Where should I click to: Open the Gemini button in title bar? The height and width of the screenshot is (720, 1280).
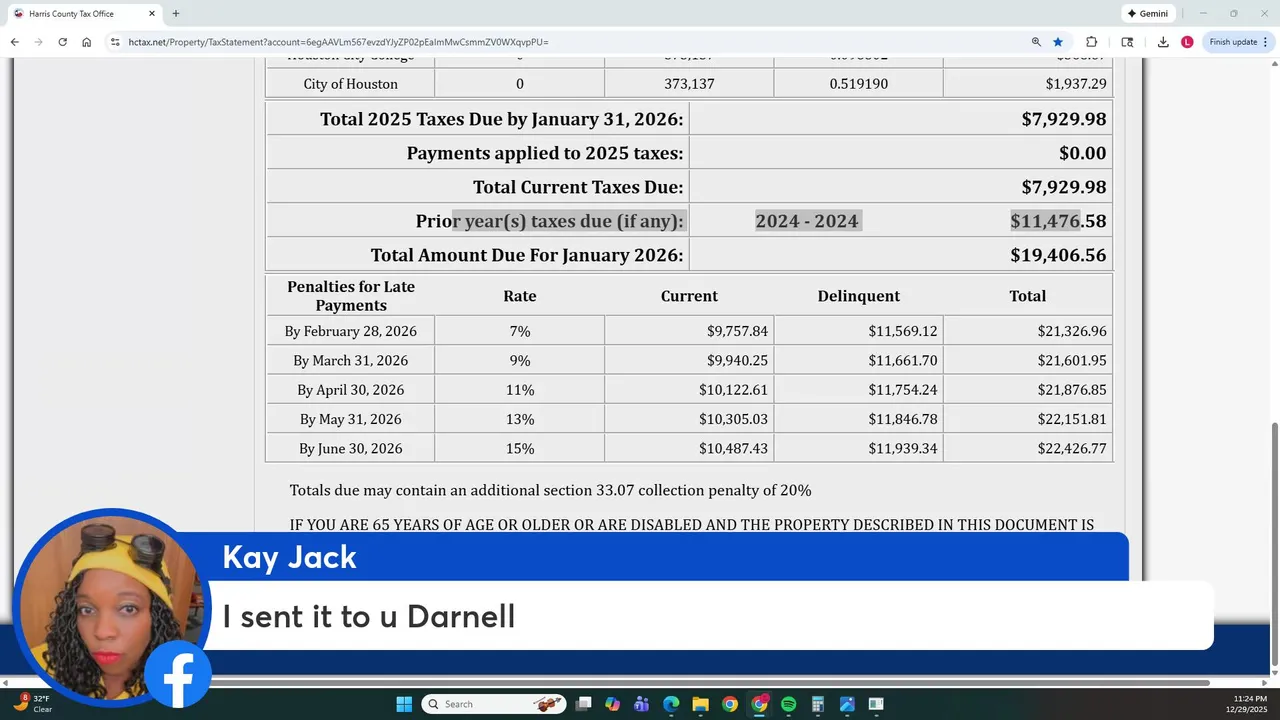[1147, 14]
